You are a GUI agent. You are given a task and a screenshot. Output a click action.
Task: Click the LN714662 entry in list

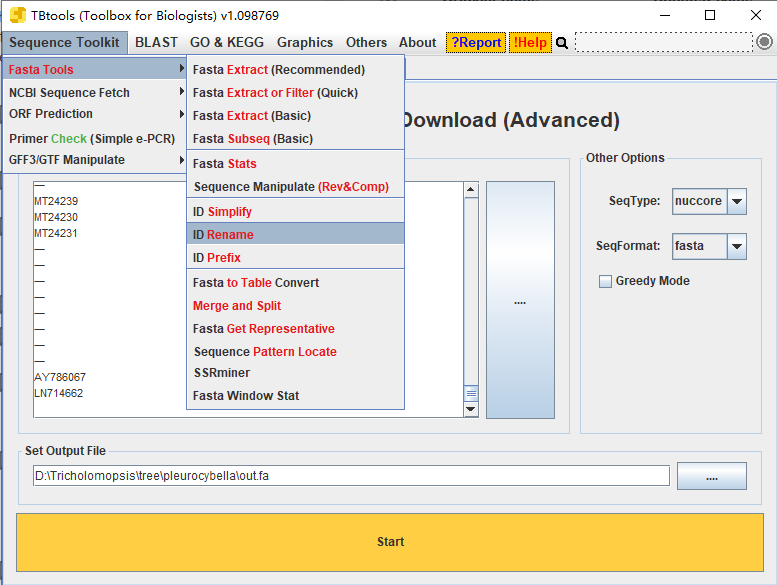click(58, 393)
